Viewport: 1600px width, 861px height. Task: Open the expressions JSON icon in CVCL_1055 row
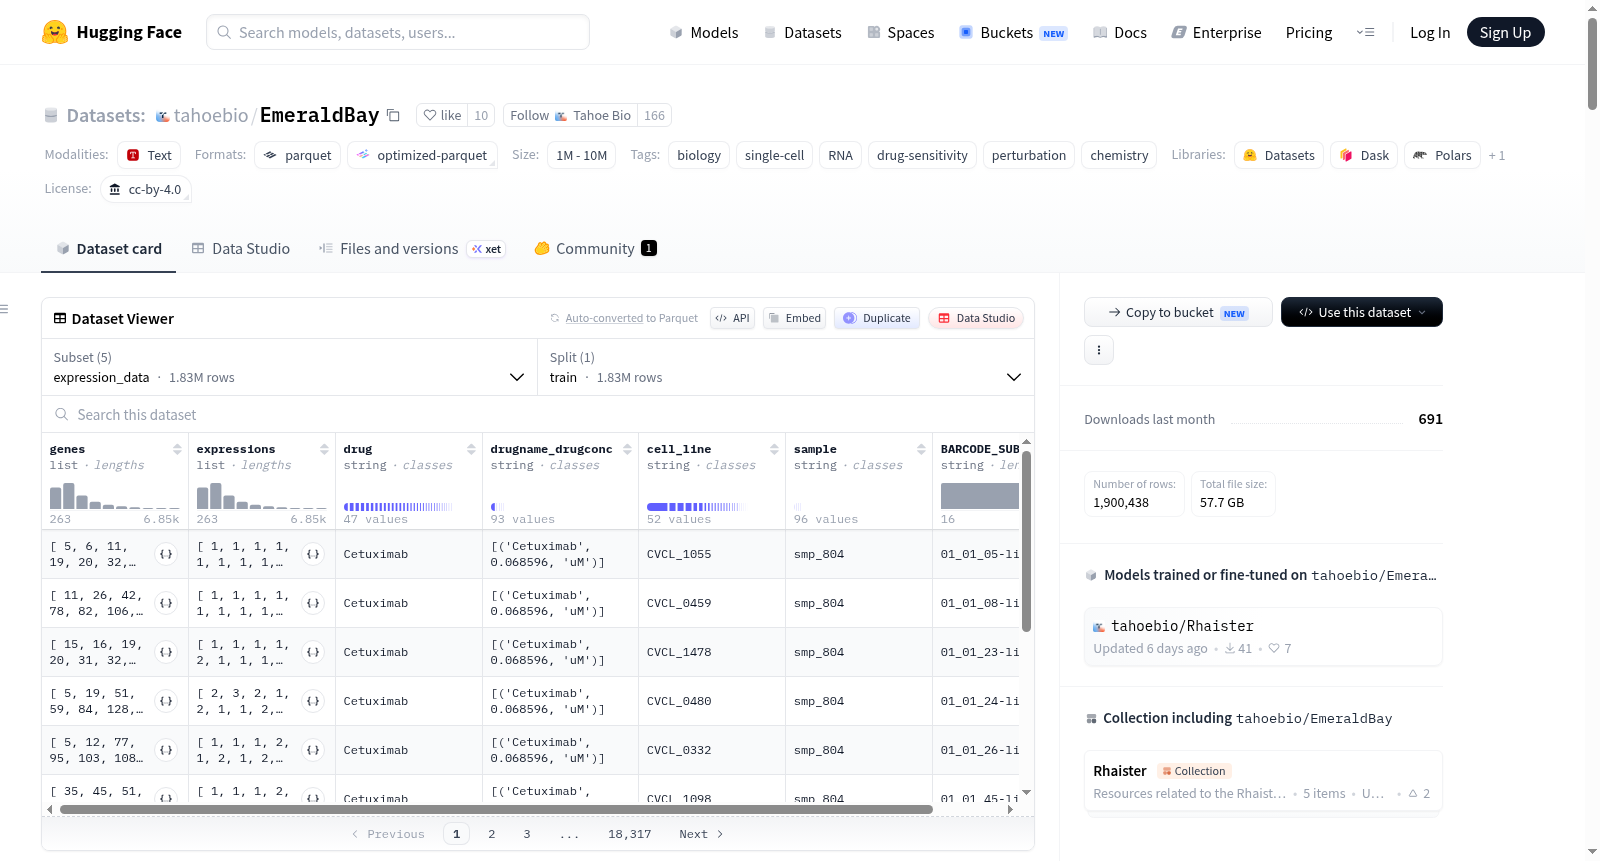point(313,554)
